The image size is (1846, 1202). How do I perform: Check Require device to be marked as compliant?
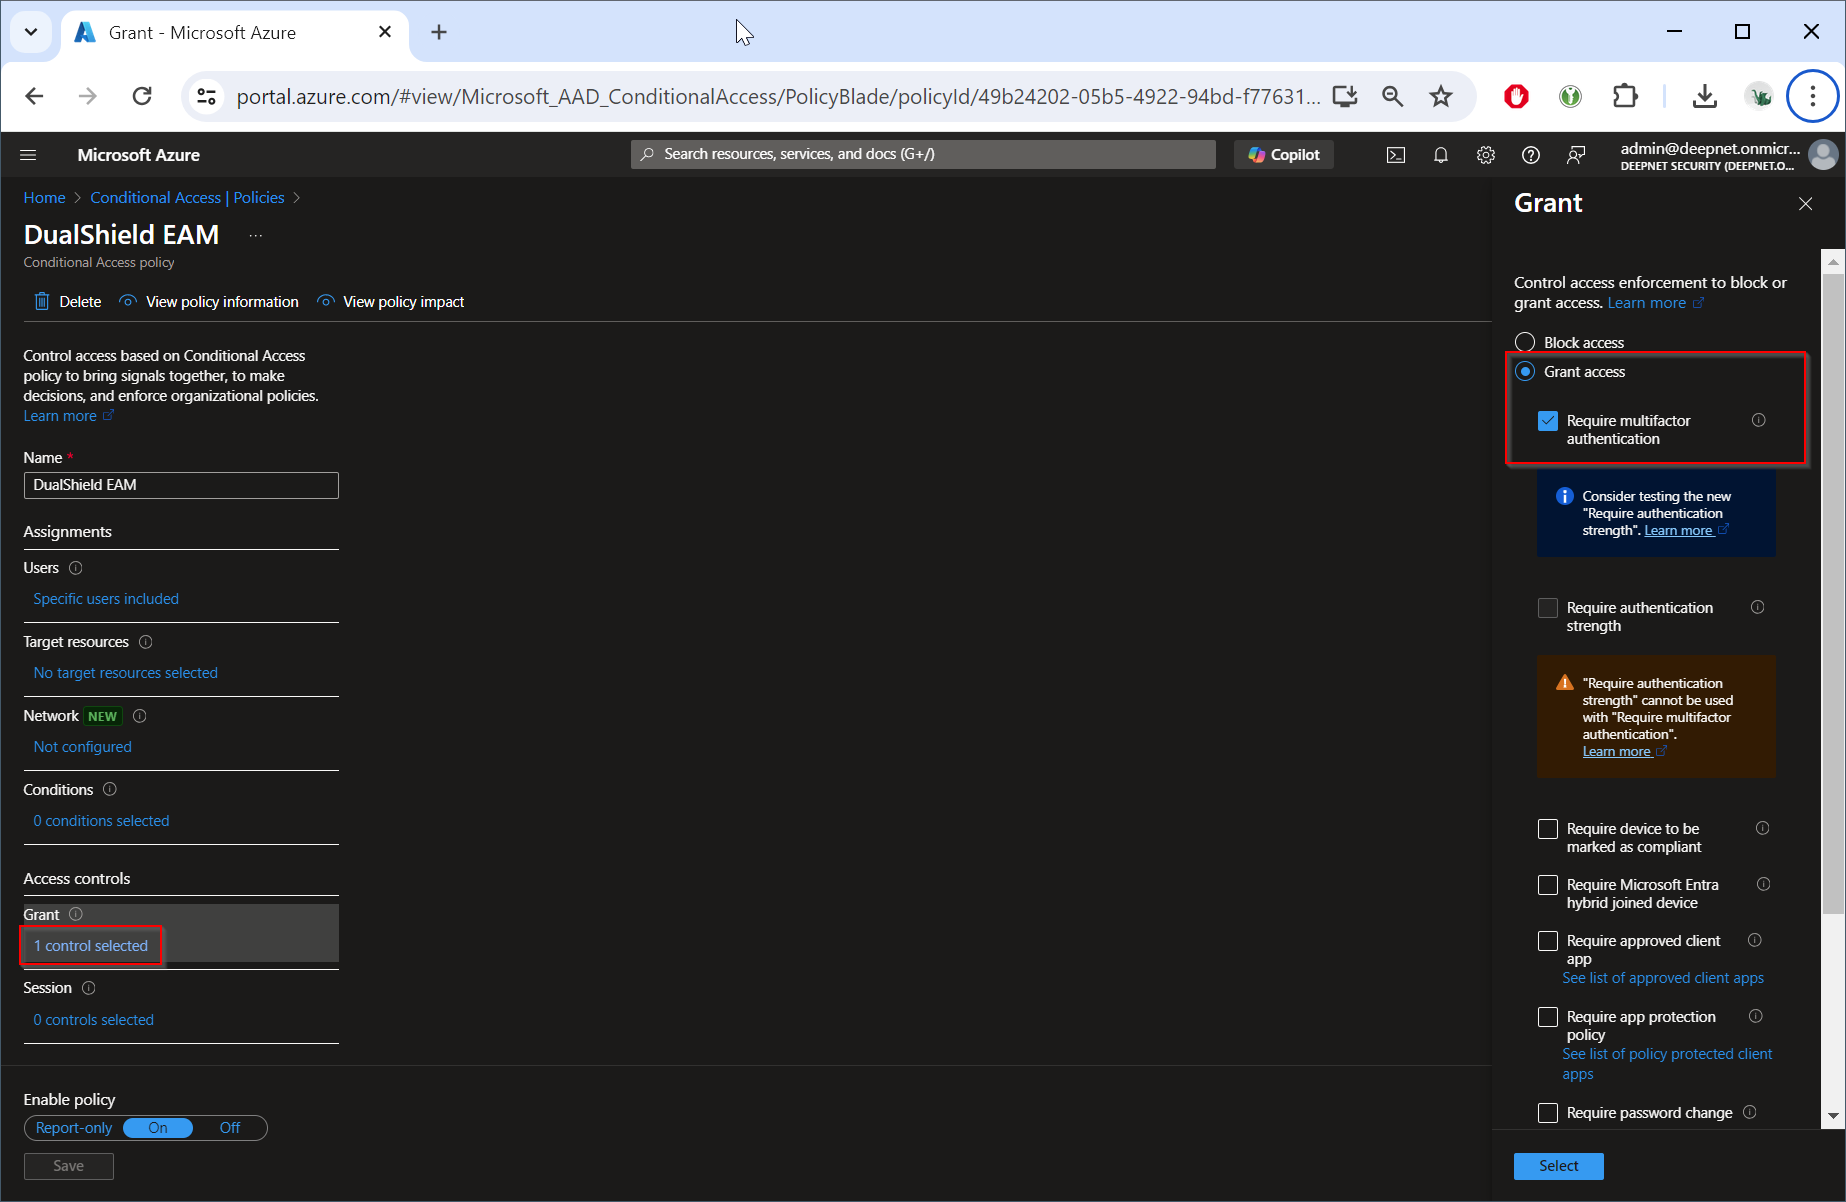pyautogui.click(x=1548, y=829)
